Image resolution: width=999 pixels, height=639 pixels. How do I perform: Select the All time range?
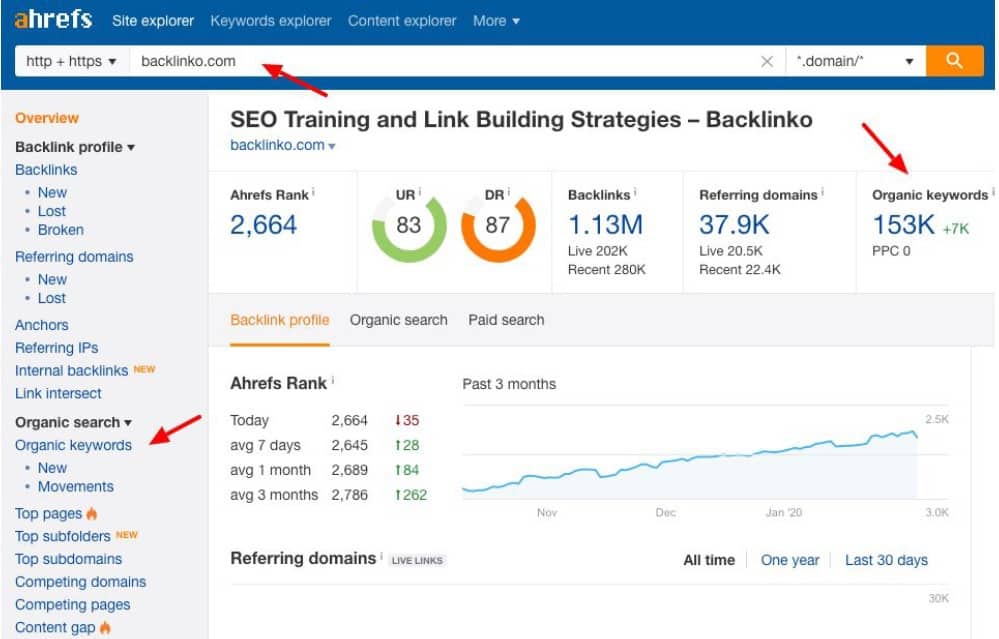tap(709, 560)
